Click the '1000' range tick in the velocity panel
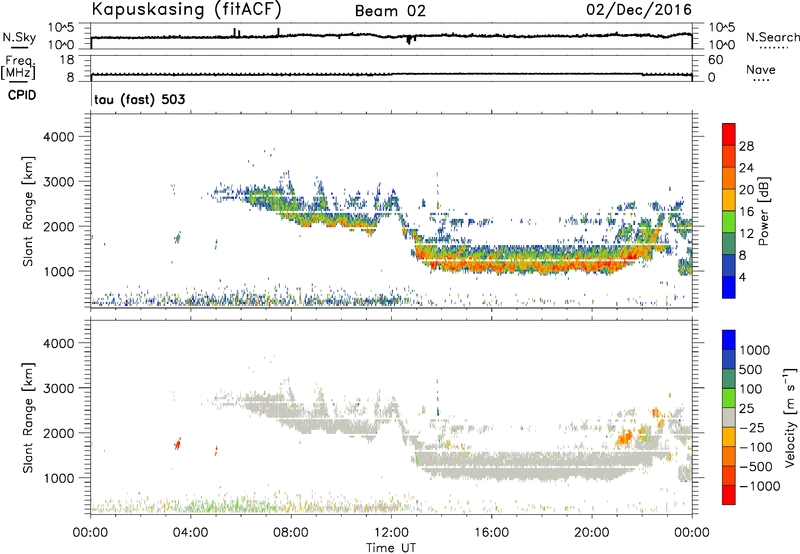800x554 pixels. point(59,478)
